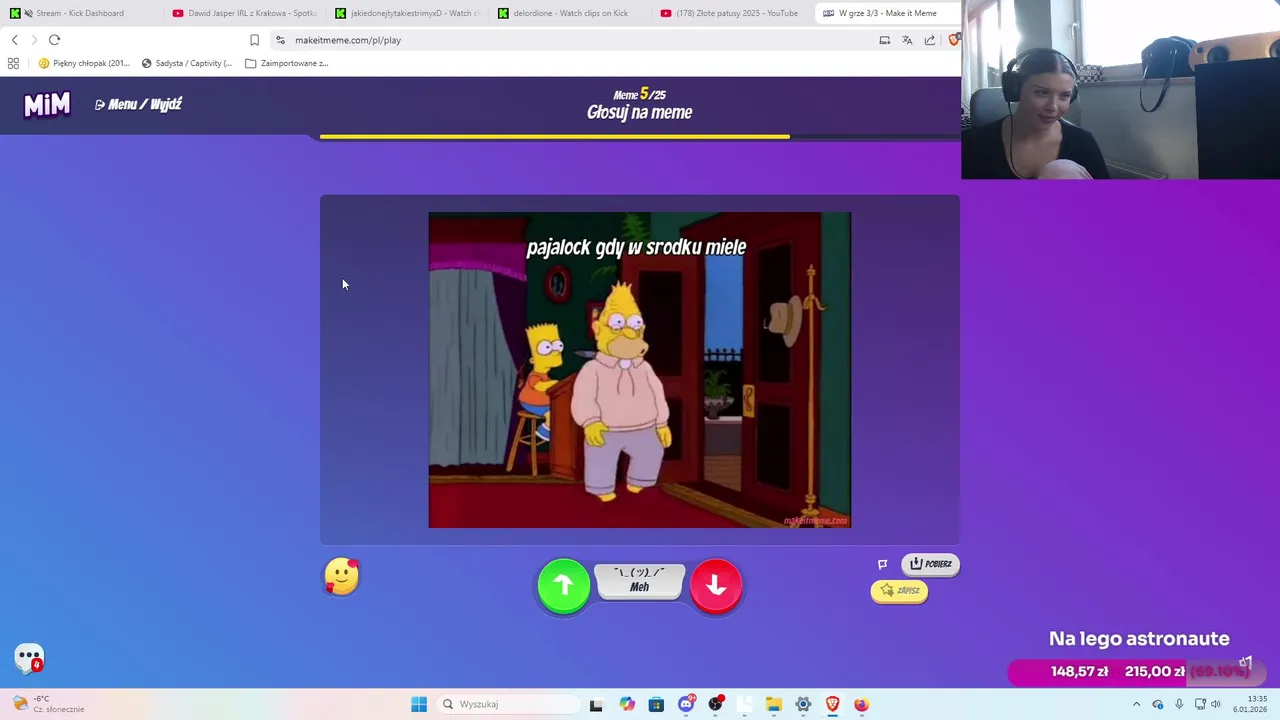
Task: Switch to jakiedonejtytakiestrimyxD Kick tab
Action: coord(406,13)
